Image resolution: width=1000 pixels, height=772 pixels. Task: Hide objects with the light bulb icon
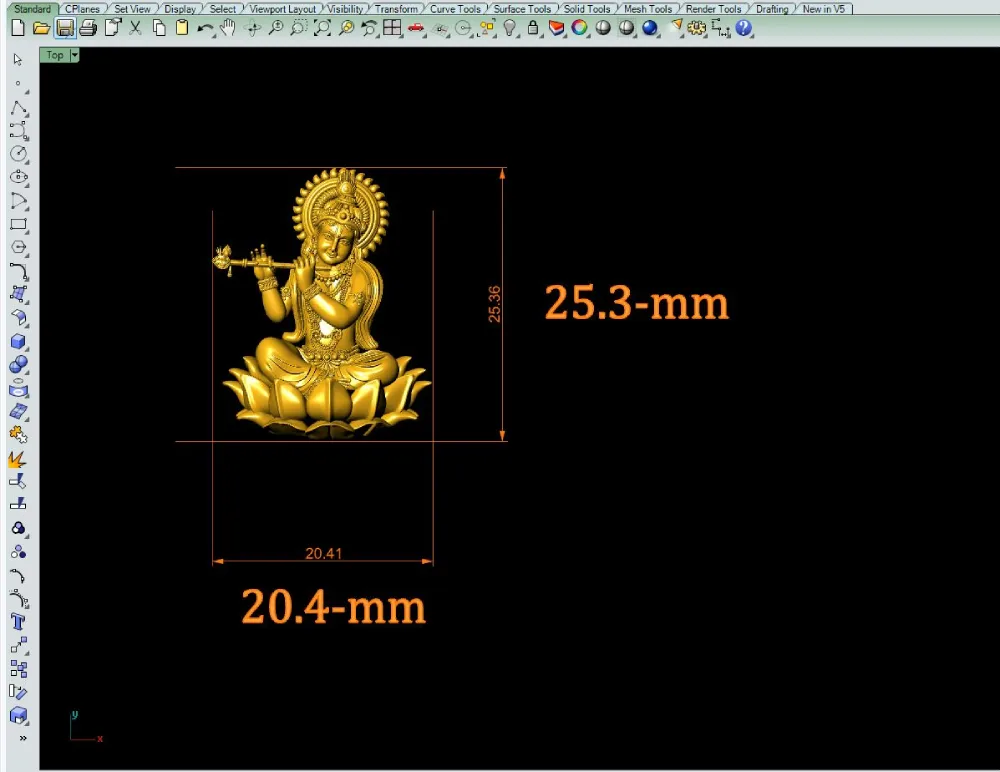tap(510, 28)
